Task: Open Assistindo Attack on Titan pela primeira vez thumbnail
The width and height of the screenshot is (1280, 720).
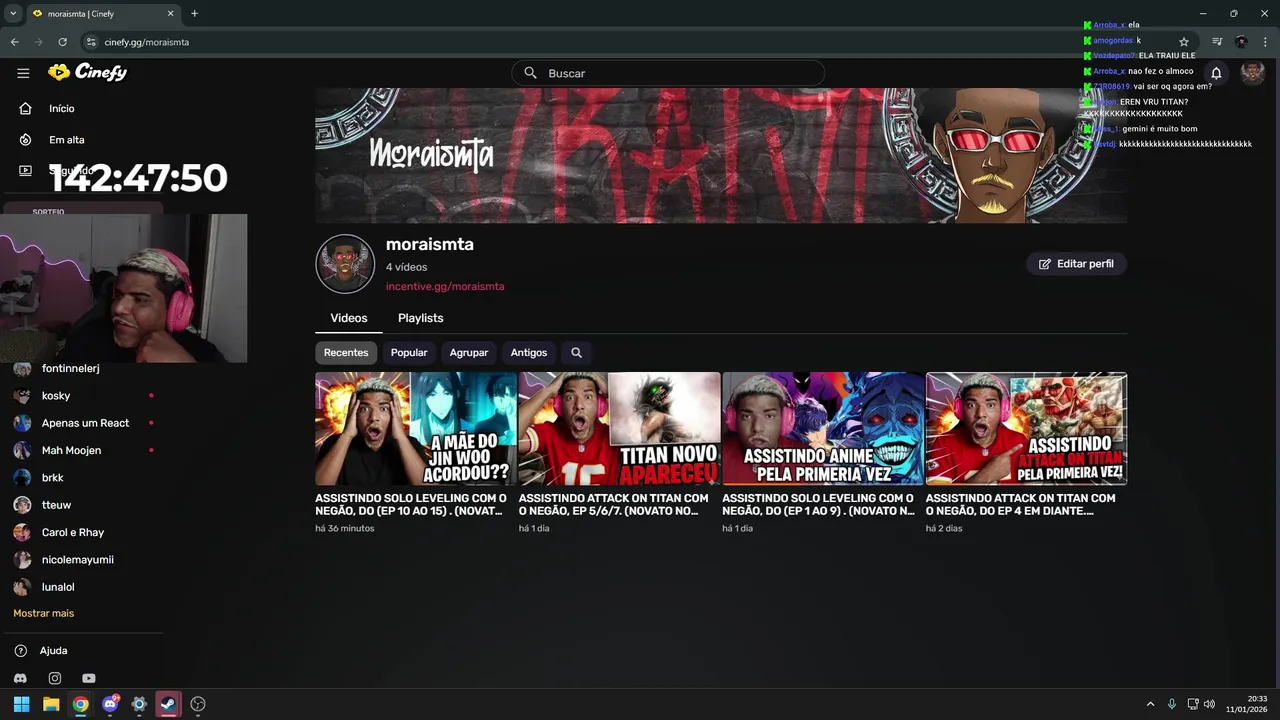Action: click(1026, 429)
